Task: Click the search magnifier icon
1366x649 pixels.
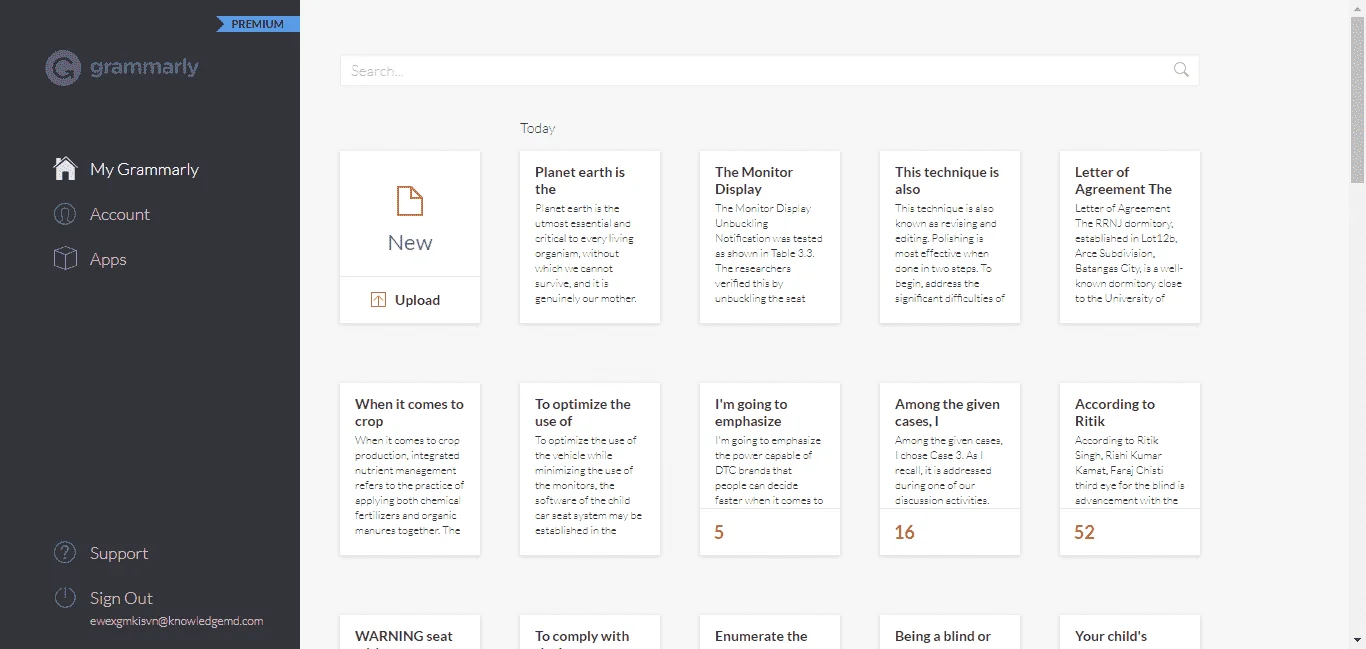Action: click(1181, 70)
